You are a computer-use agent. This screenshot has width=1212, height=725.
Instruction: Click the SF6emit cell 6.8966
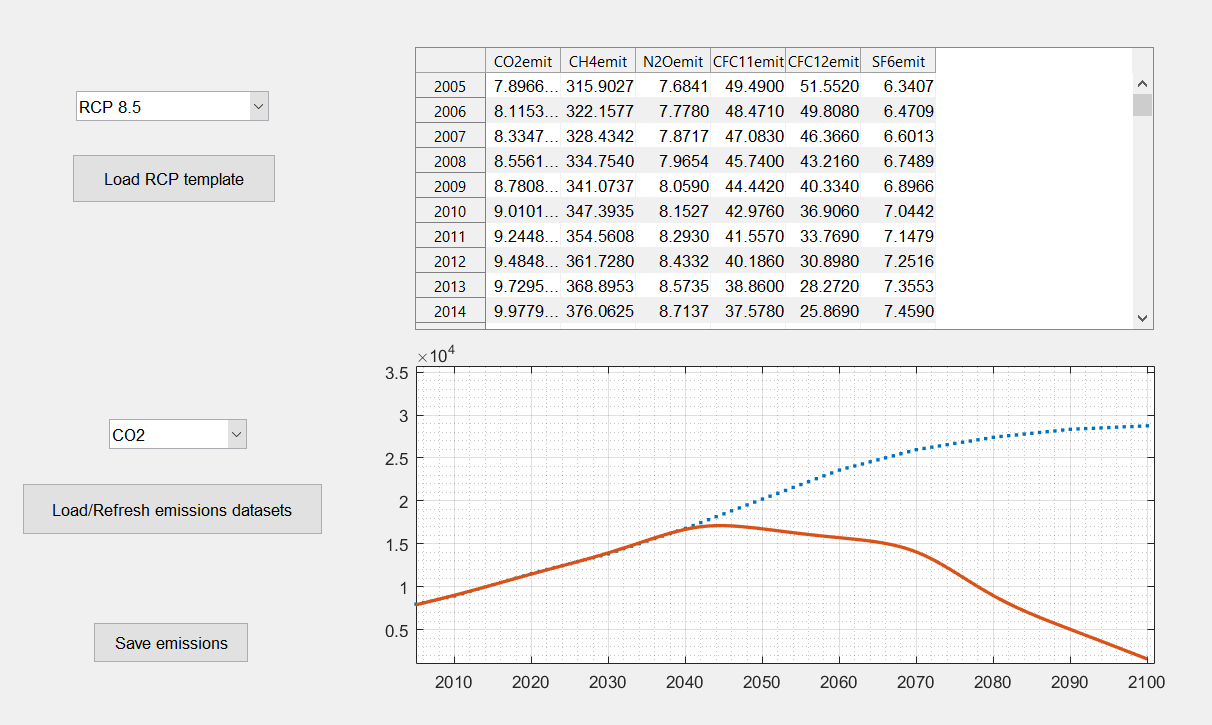pos(898,187)
